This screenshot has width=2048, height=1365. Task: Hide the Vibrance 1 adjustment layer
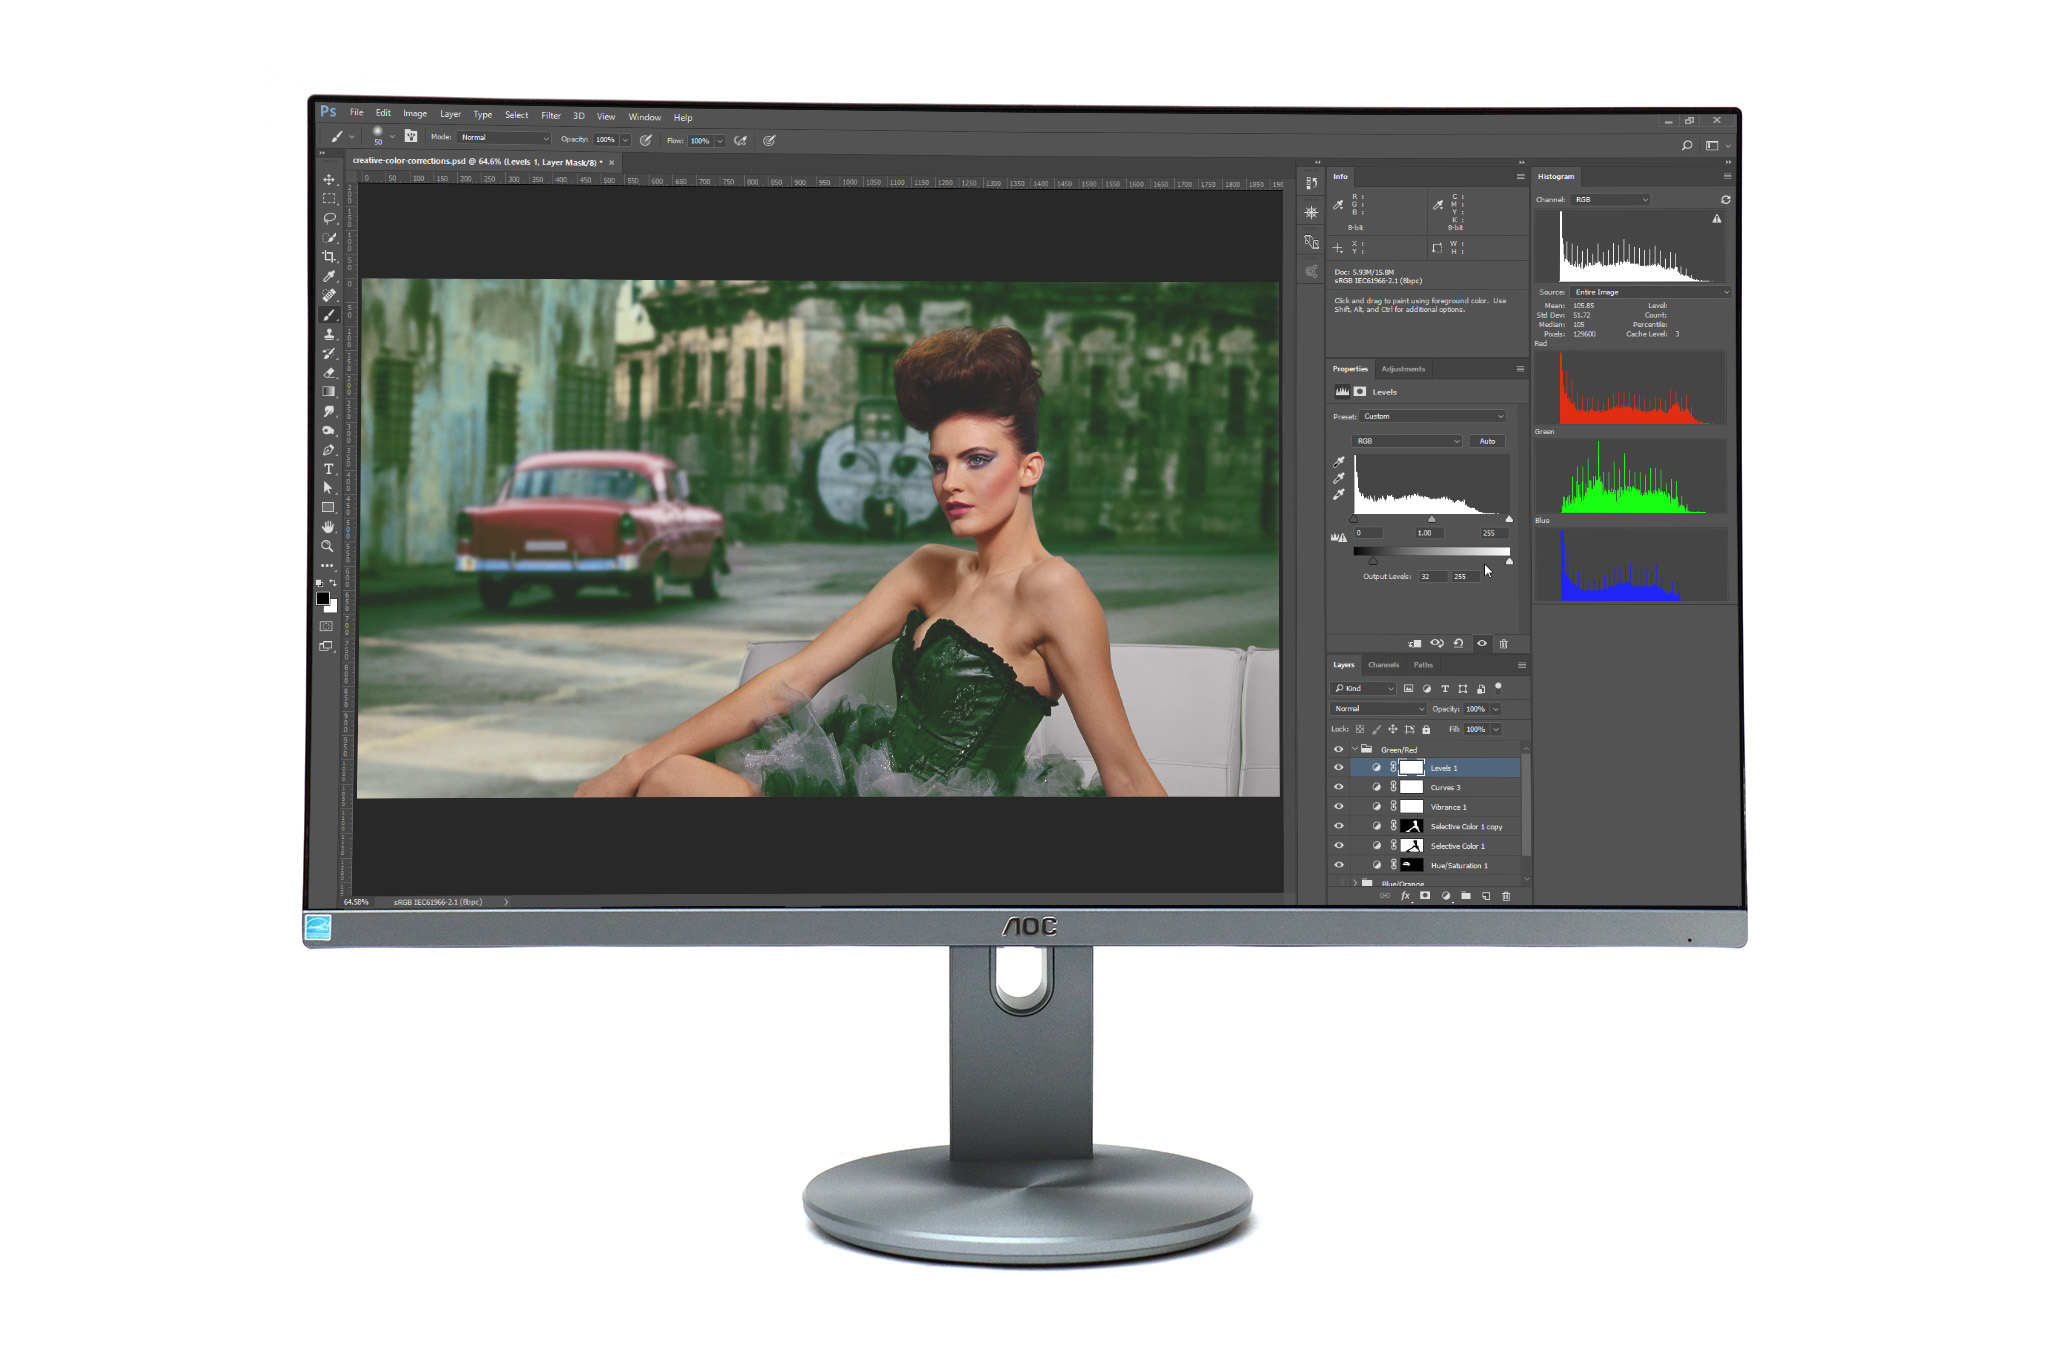[1339, 807]
